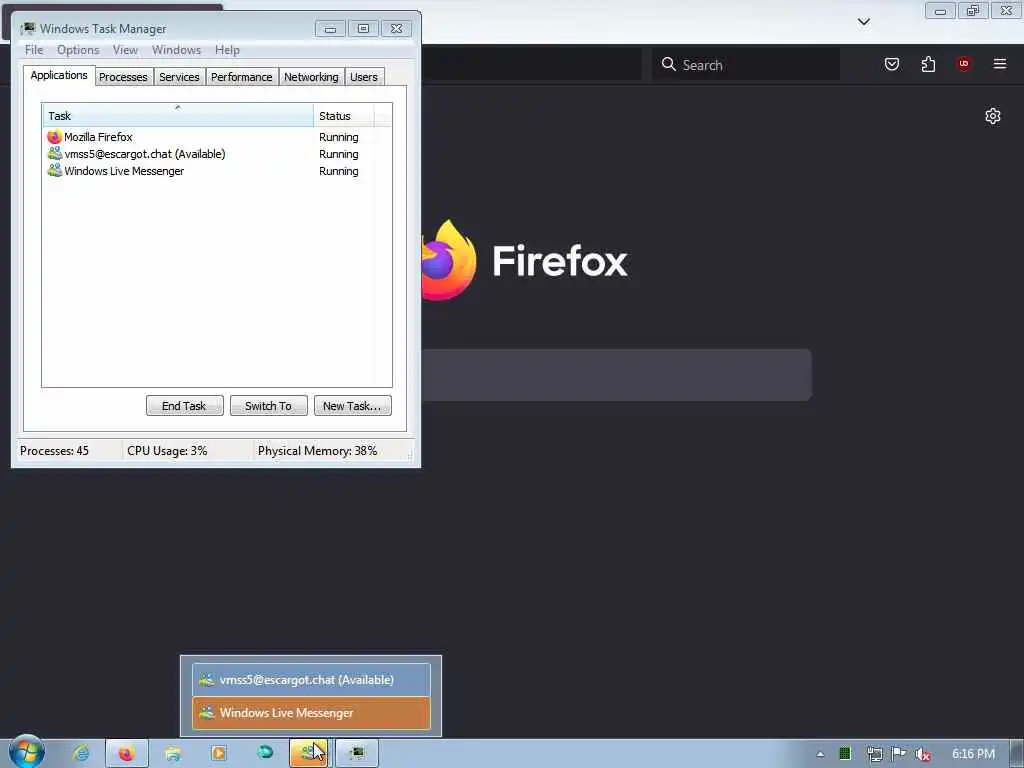Open Firefox extensions puzzle icon

(928, 64)
